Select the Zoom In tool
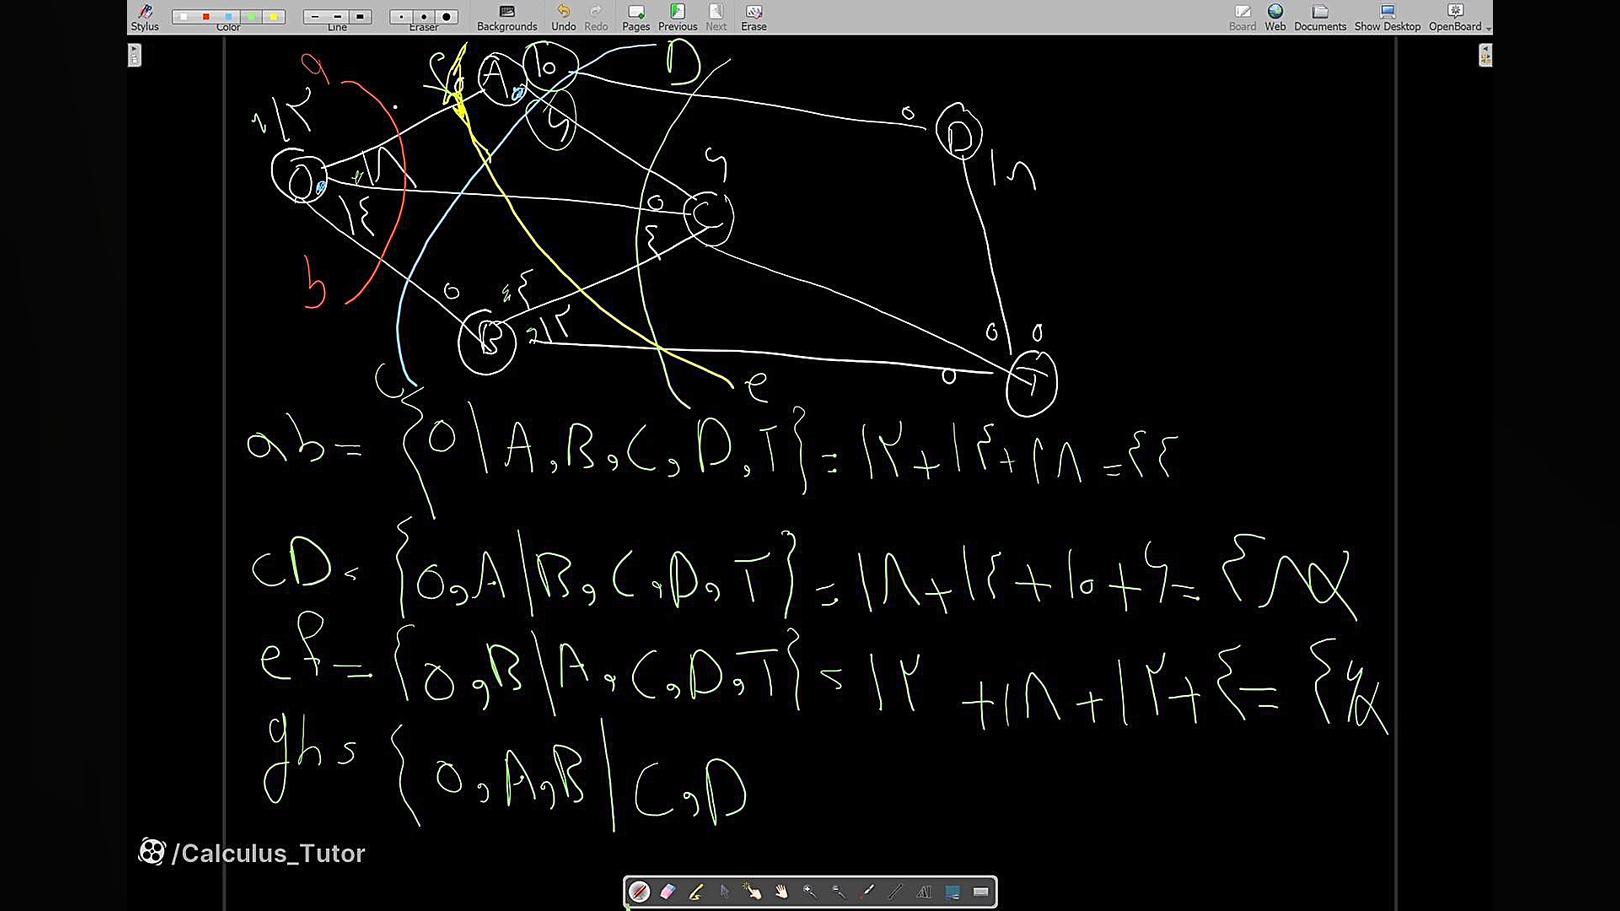This screenshot has height=911, width=1620. tap(810, 891)
